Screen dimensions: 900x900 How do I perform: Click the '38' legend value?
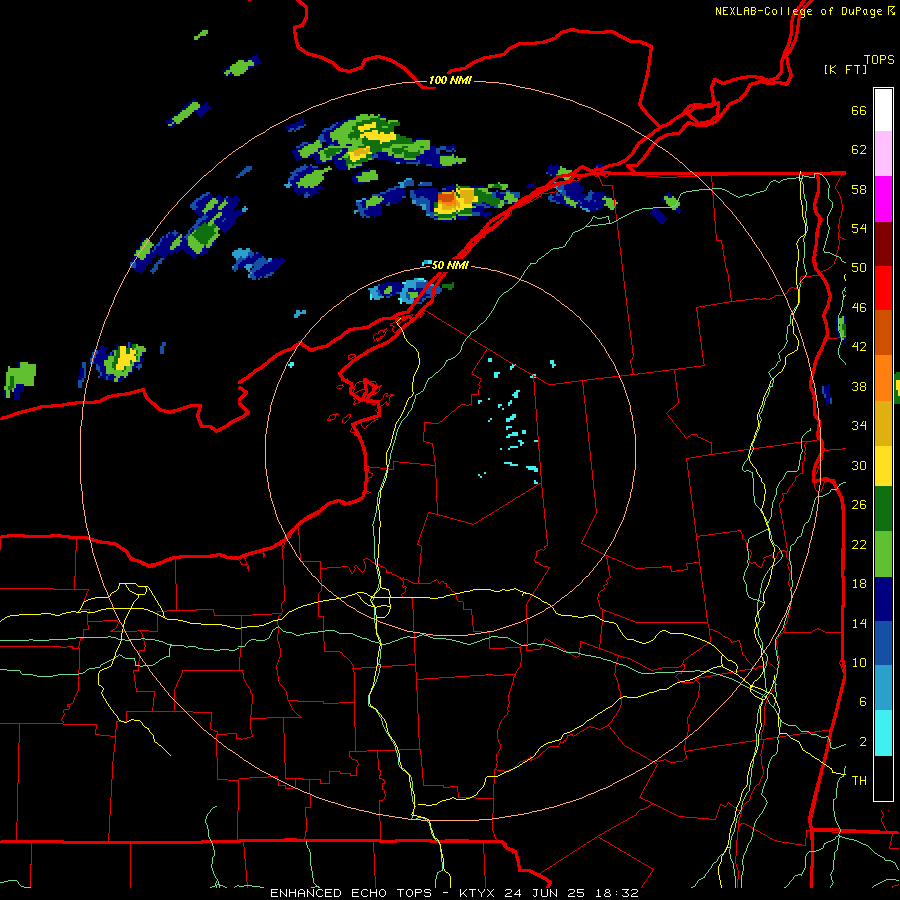859,386
